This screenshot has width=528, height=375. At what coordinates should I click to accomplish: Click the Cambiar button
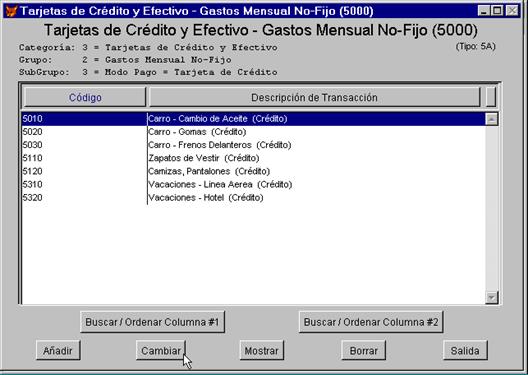coord(161,351)
